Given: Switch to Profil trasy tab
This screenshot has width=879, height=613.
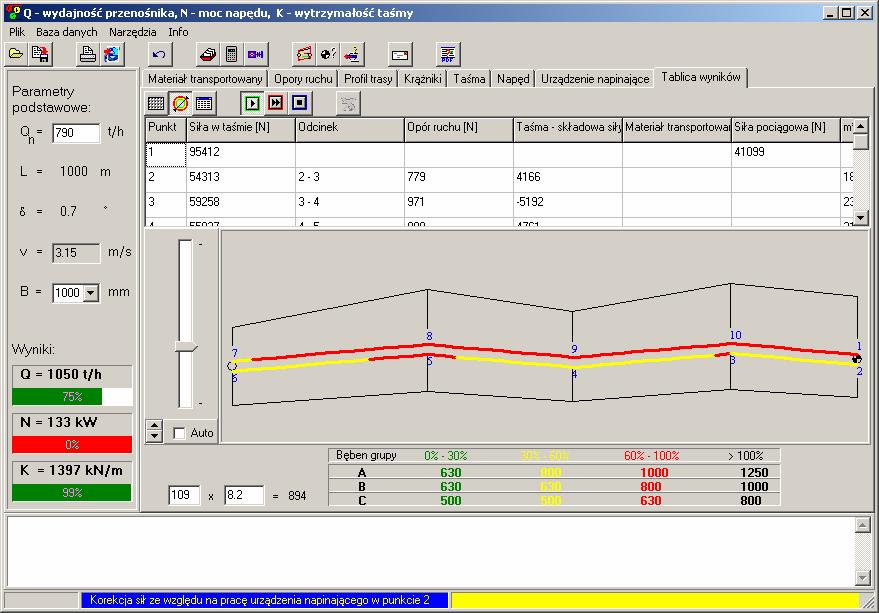Looking at the screenshot, I should (x=368, y=79).
